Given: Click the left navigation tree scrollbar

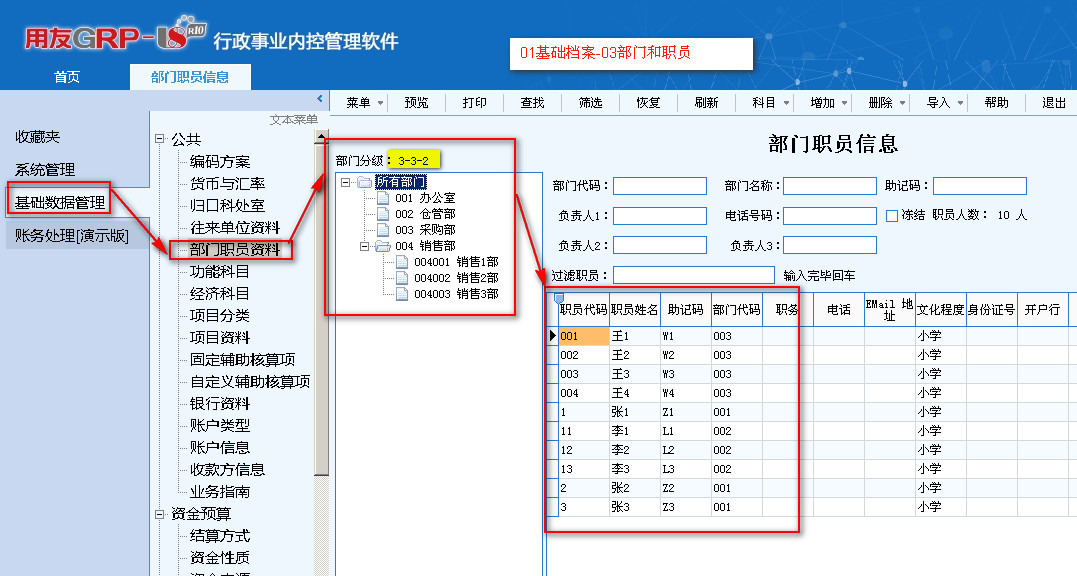Looking at the screenshot, I should (x=322, y=300).
